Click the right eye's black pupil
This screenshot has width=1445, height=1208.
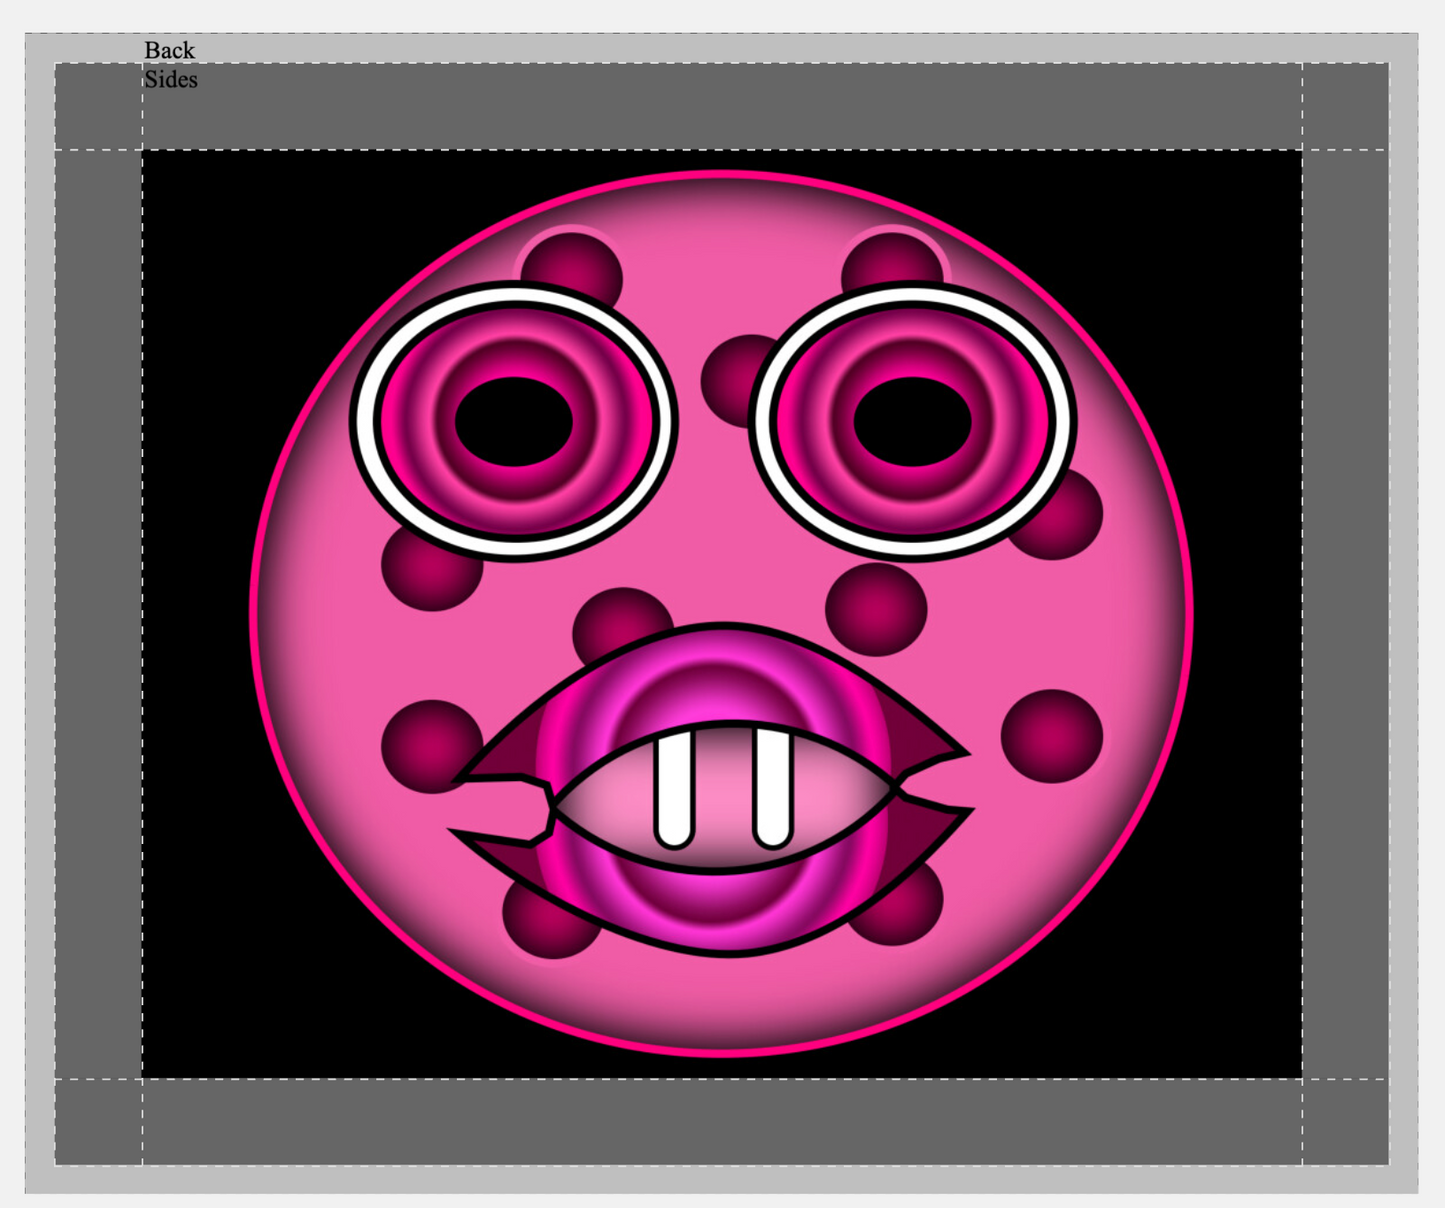pyautogui.click(x=912, y=422)
